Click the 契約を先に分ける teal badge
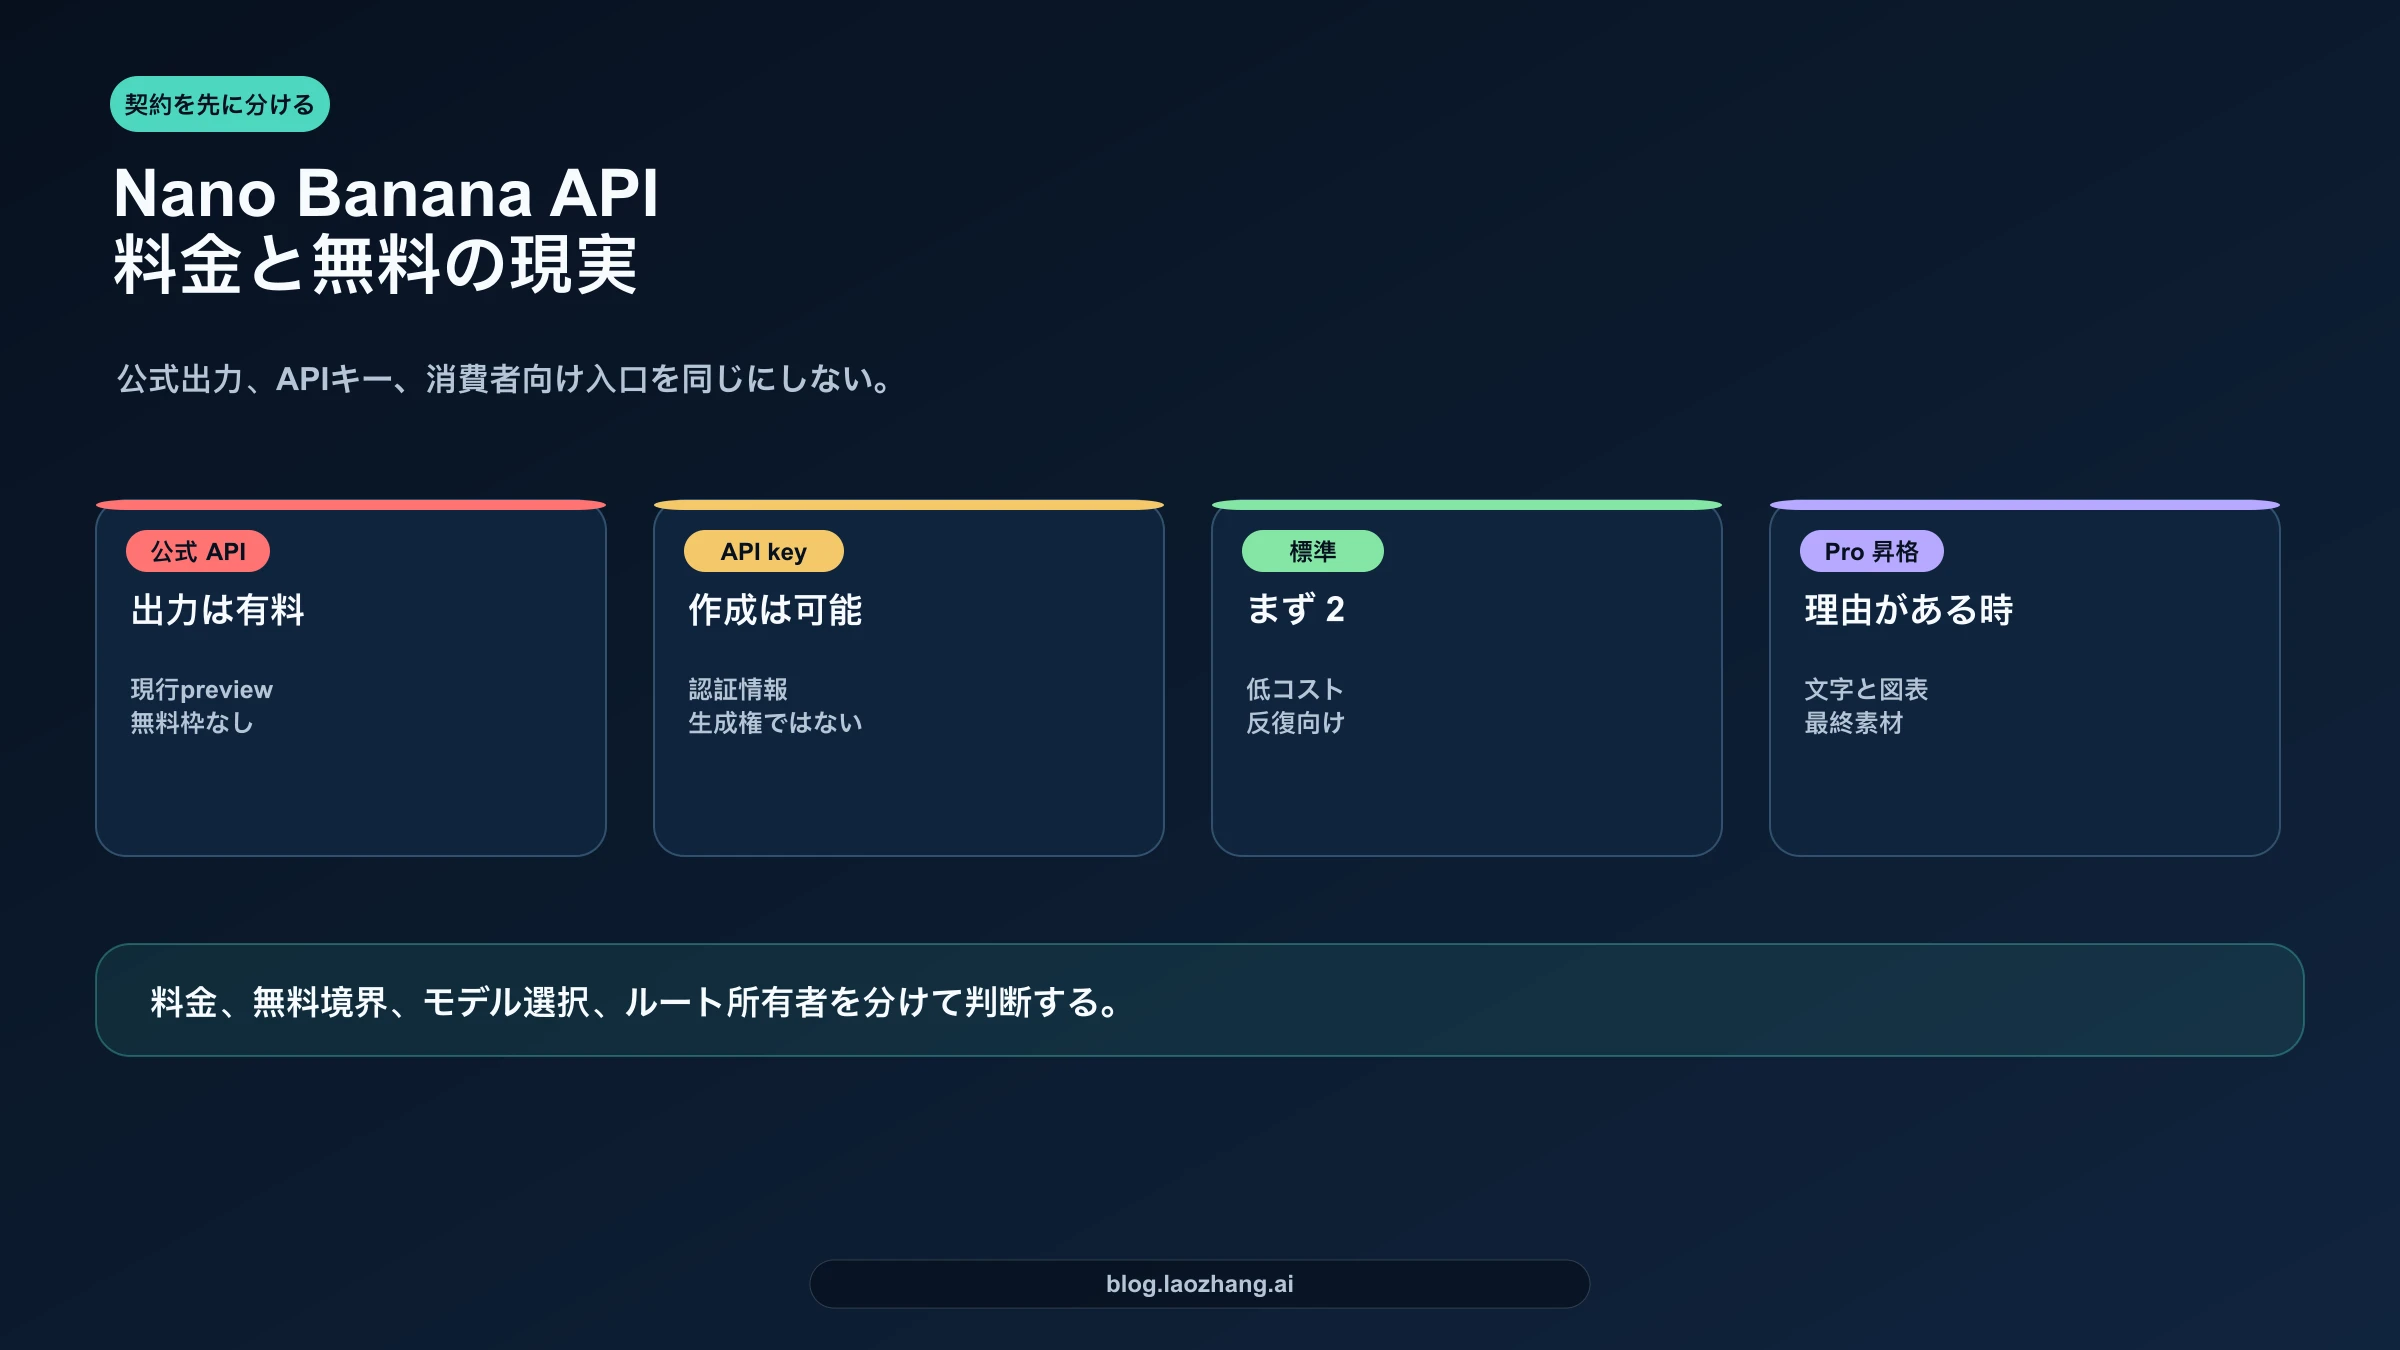2400x1350 pixels. [219, 104]
